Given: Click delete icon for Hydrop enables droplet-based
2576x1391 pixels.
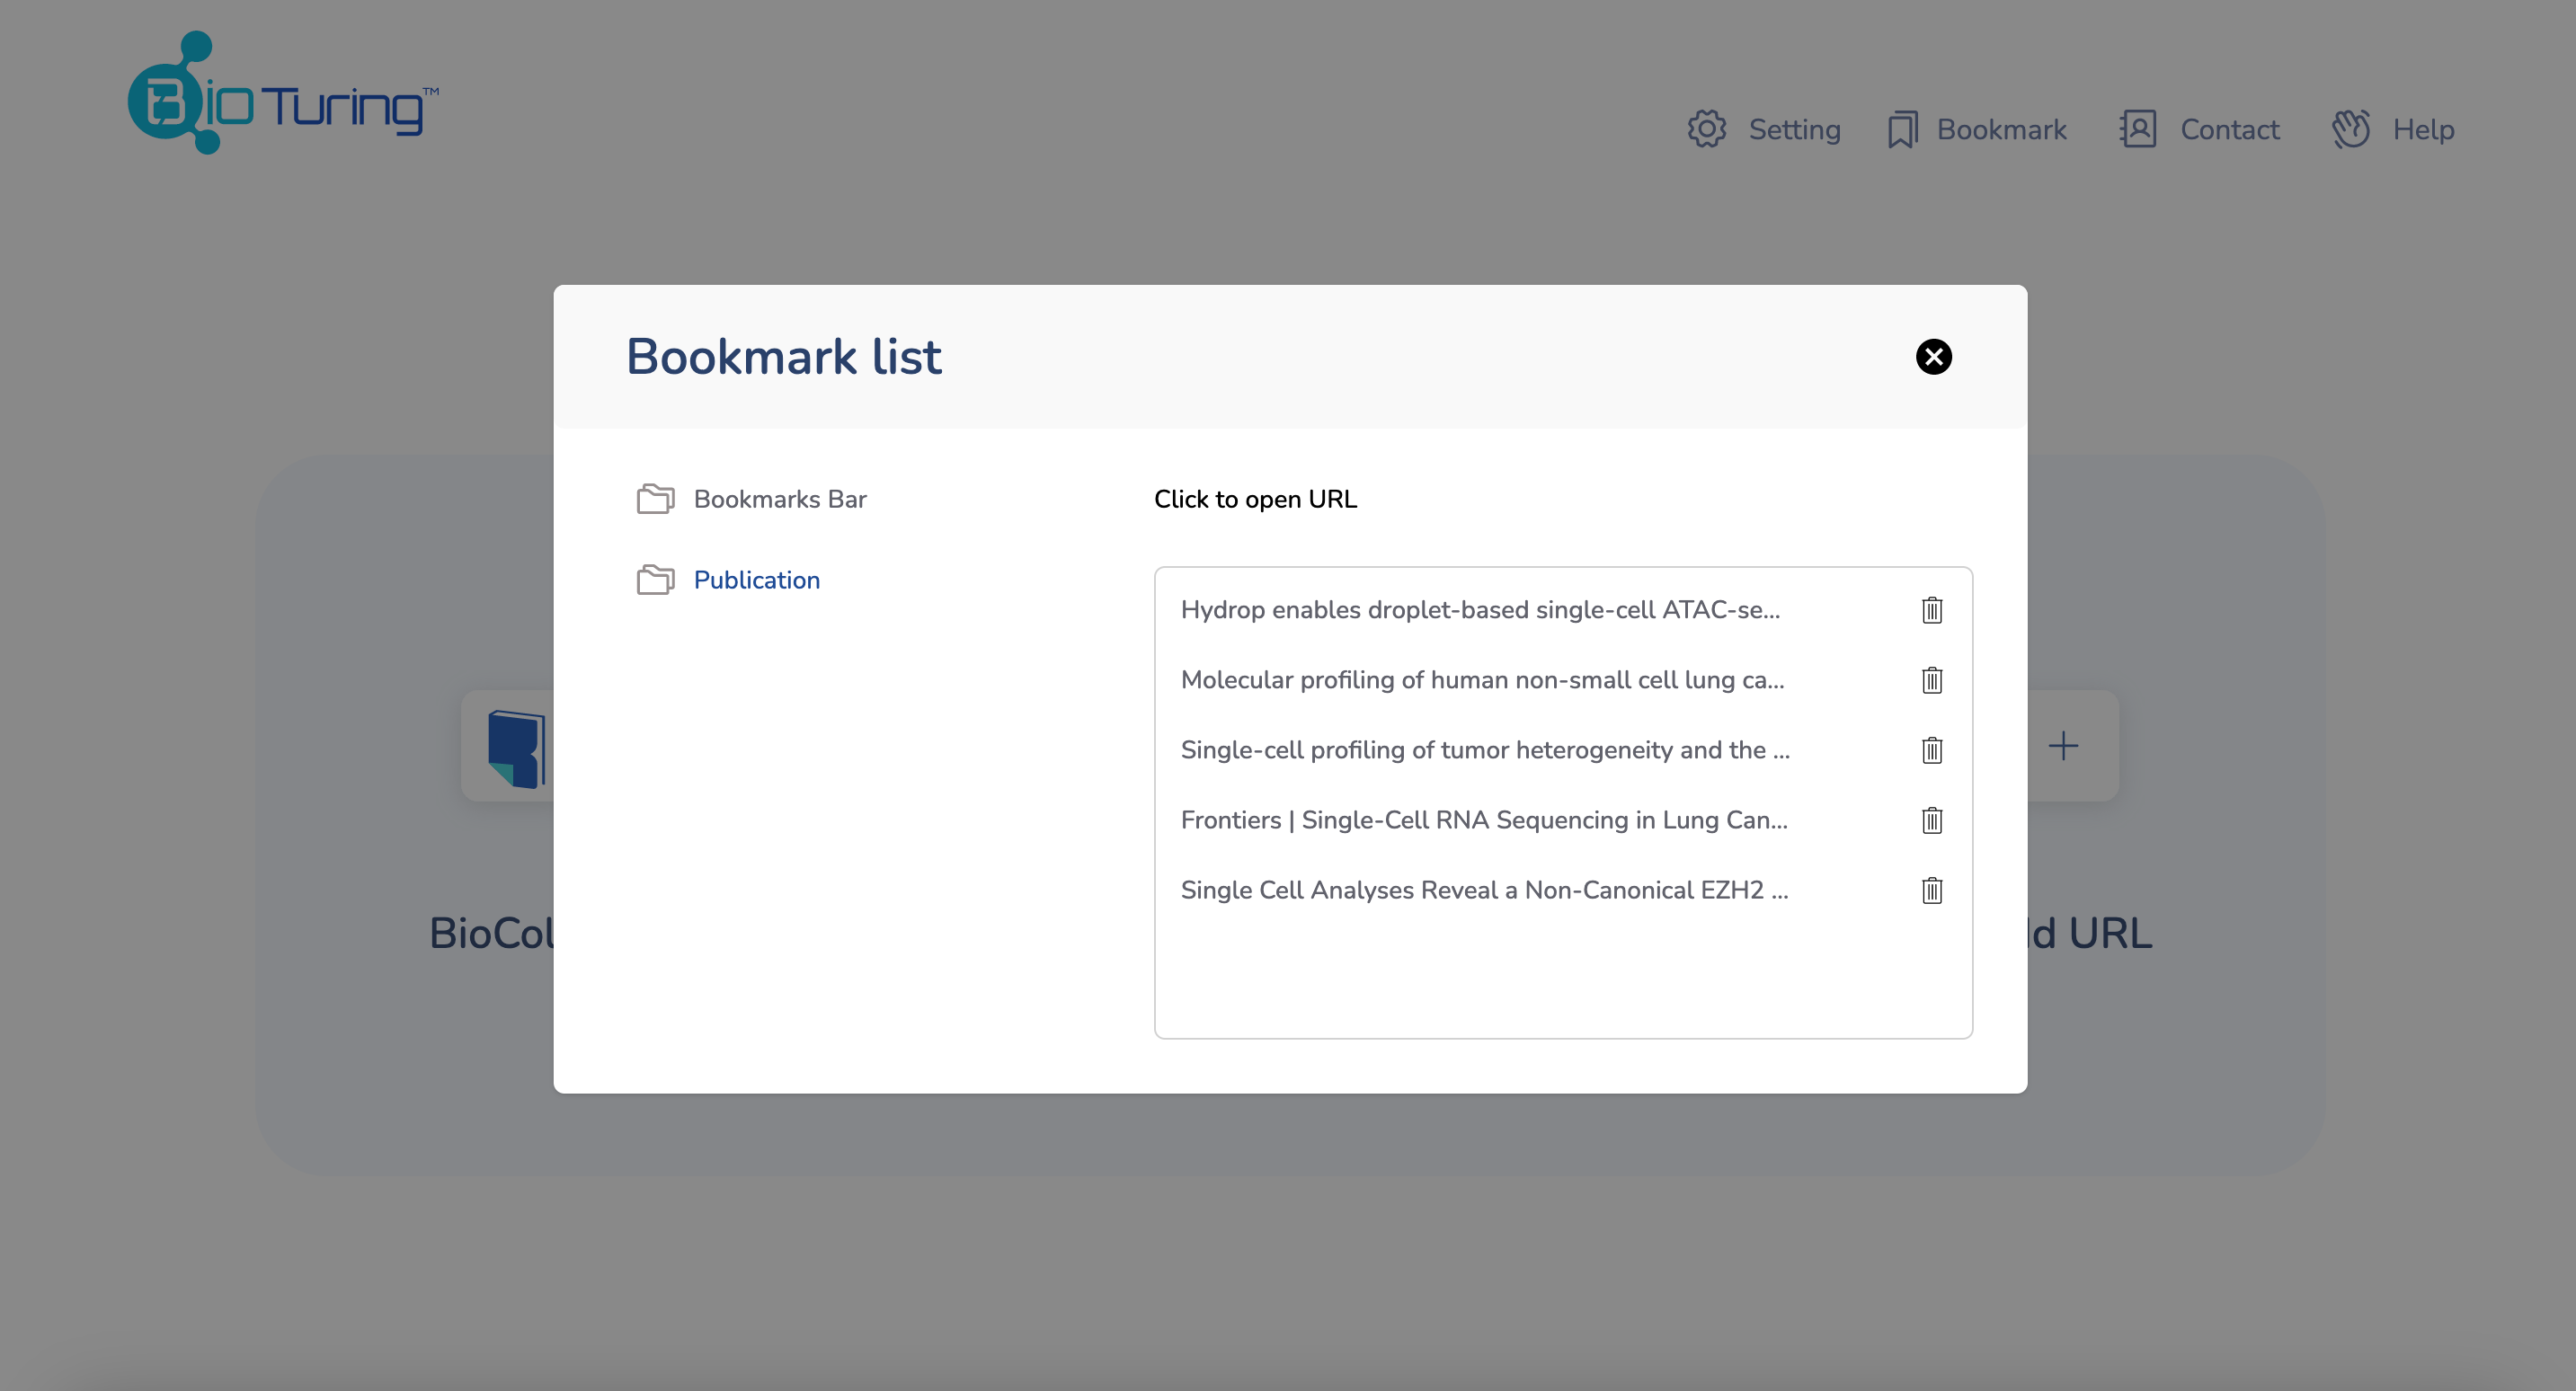Looking at the screenshot, I should coord(1932,610).
